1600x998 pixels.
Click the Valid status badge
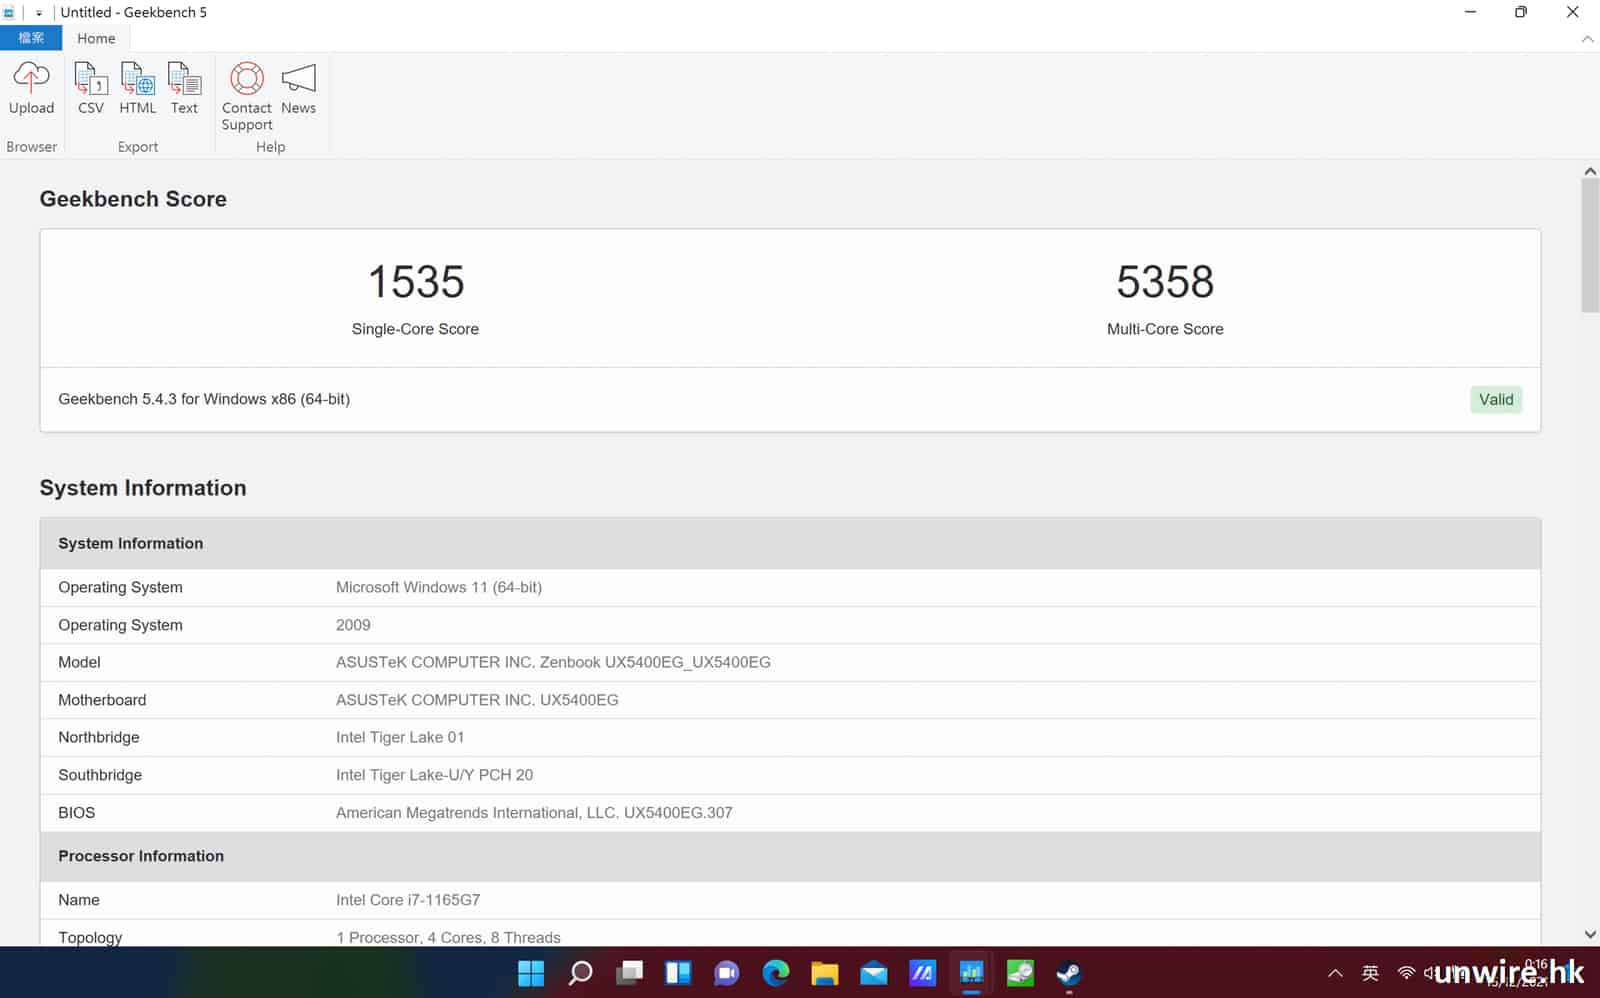point(1495,399)
